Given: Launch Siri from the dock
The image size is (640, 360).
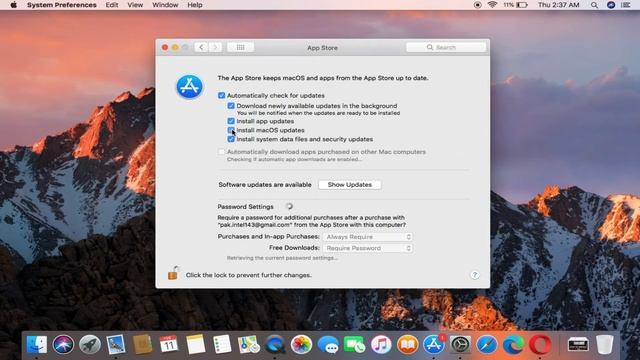Looking at the screenshot, I should [63, 344].
